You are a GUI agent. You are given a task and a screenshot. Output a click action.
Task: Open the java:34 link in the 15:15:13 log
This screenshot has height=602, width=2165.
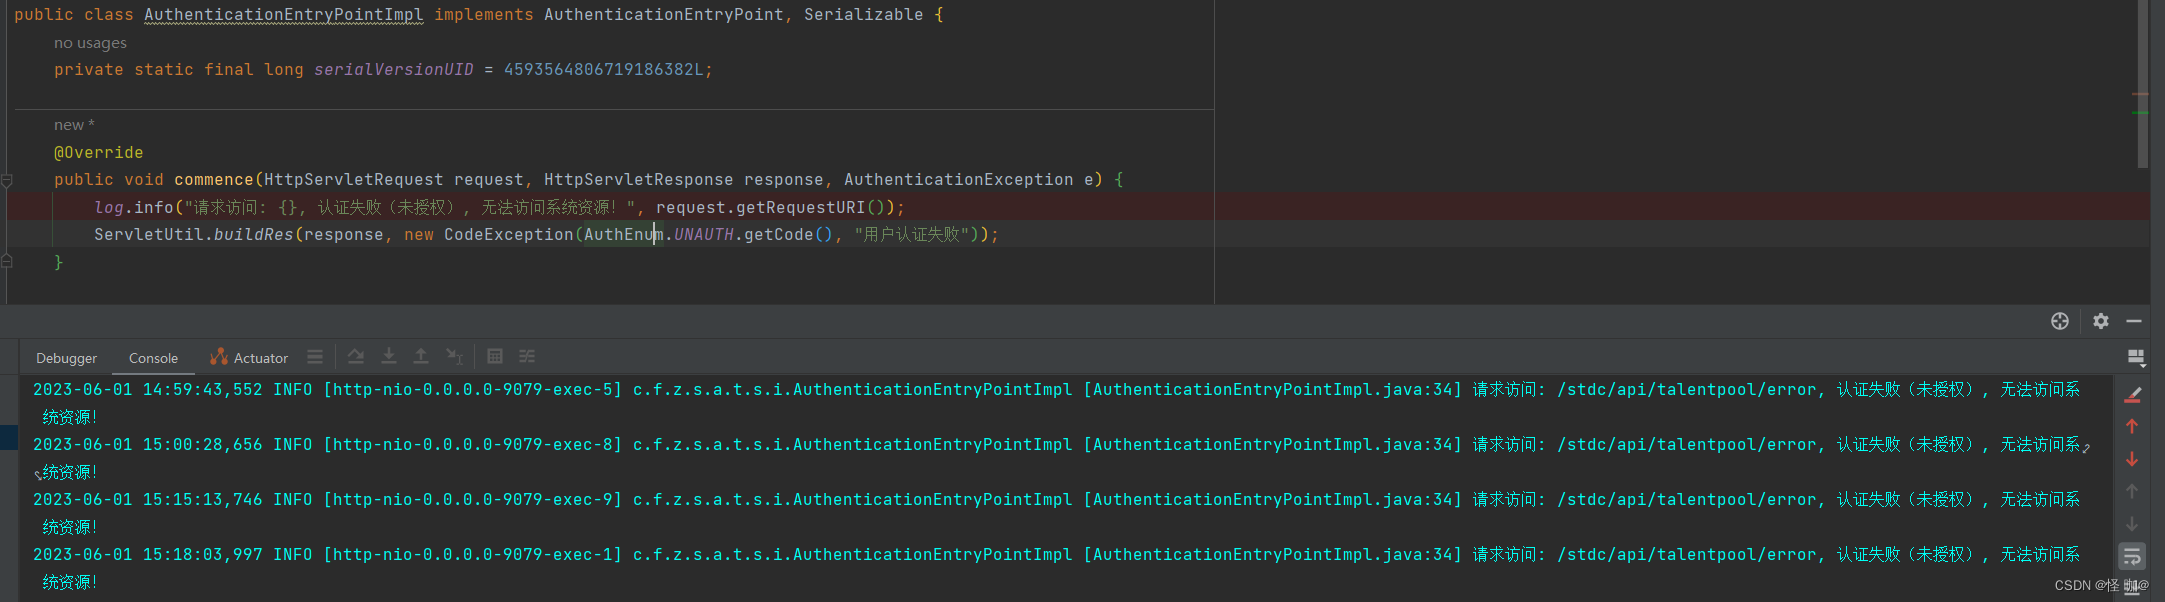point(1272,500)
